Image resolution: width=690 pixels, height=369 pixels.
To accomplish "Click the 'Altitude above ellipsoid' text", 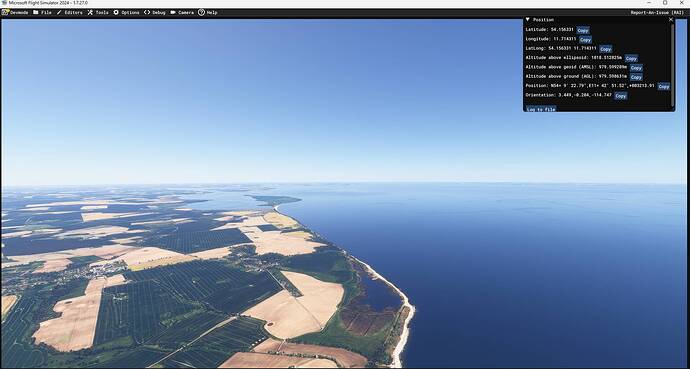I will [x=574, y=58].
